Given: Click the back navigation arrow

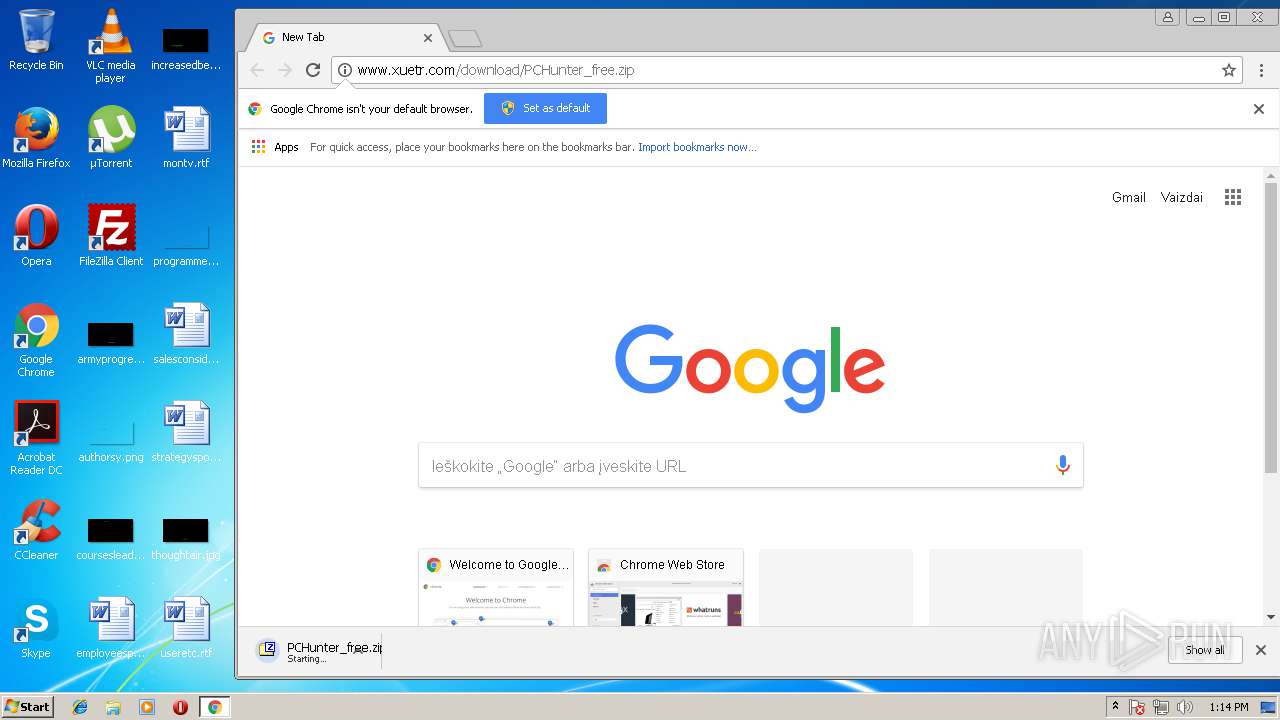Looking at the screenshot, I should [257, 70].
